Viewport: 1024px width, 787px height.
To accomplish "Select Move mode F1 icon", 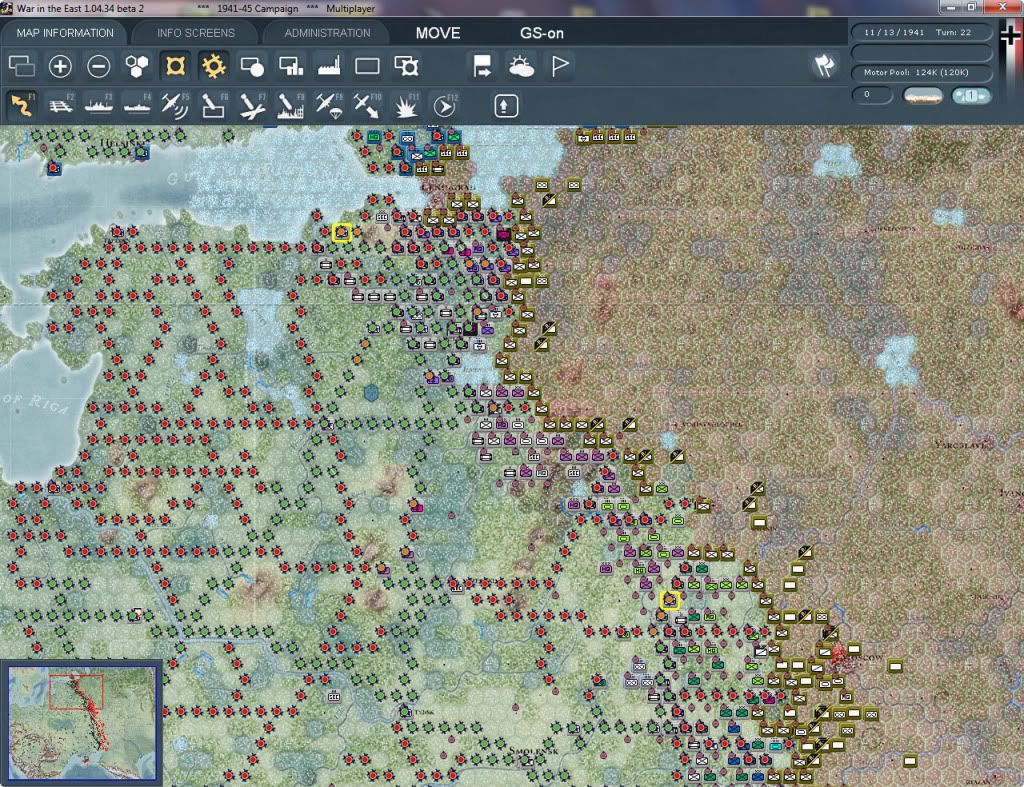I will click(x=22, y=106).
